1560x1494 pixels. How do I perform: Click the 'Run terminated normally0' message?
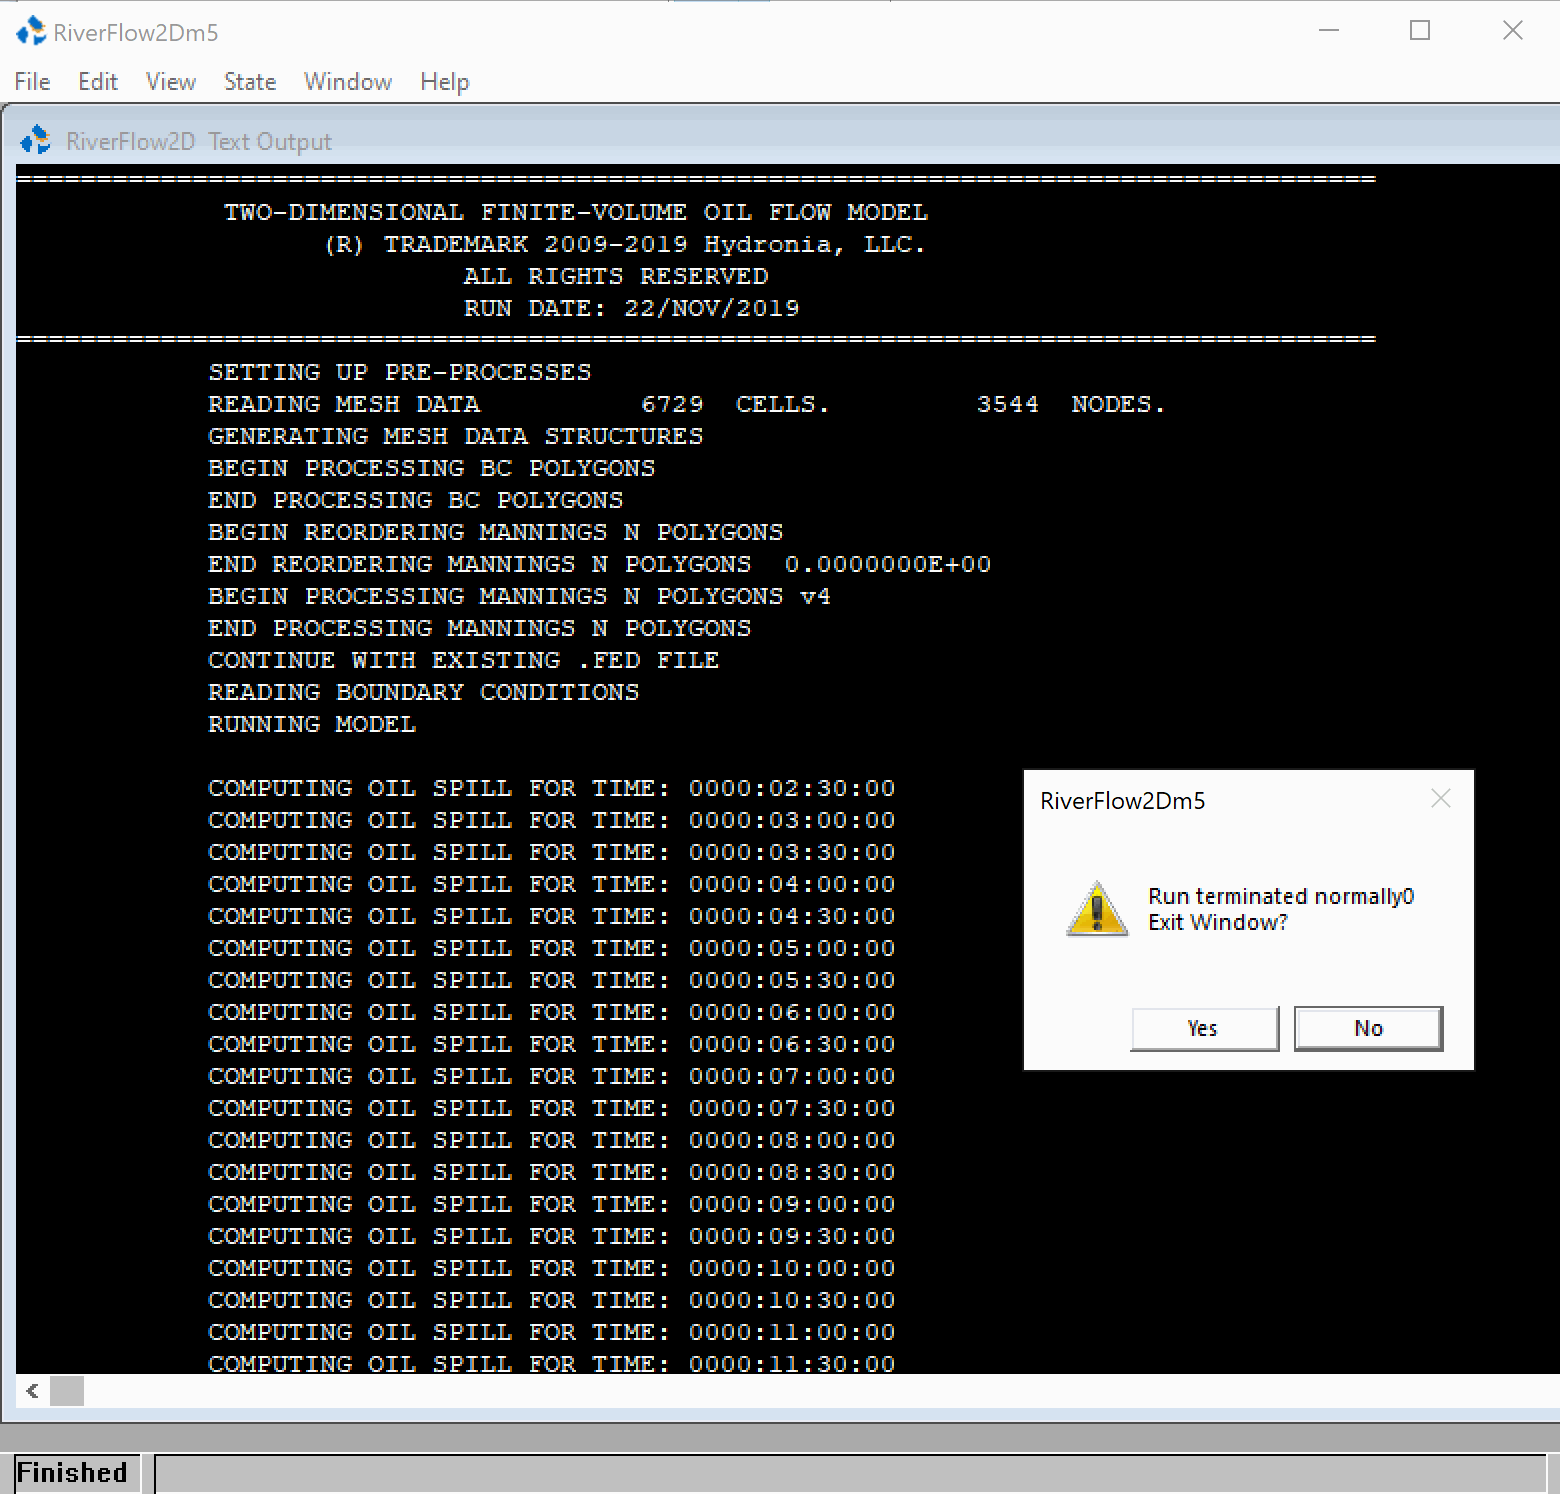coord(1281,896)
